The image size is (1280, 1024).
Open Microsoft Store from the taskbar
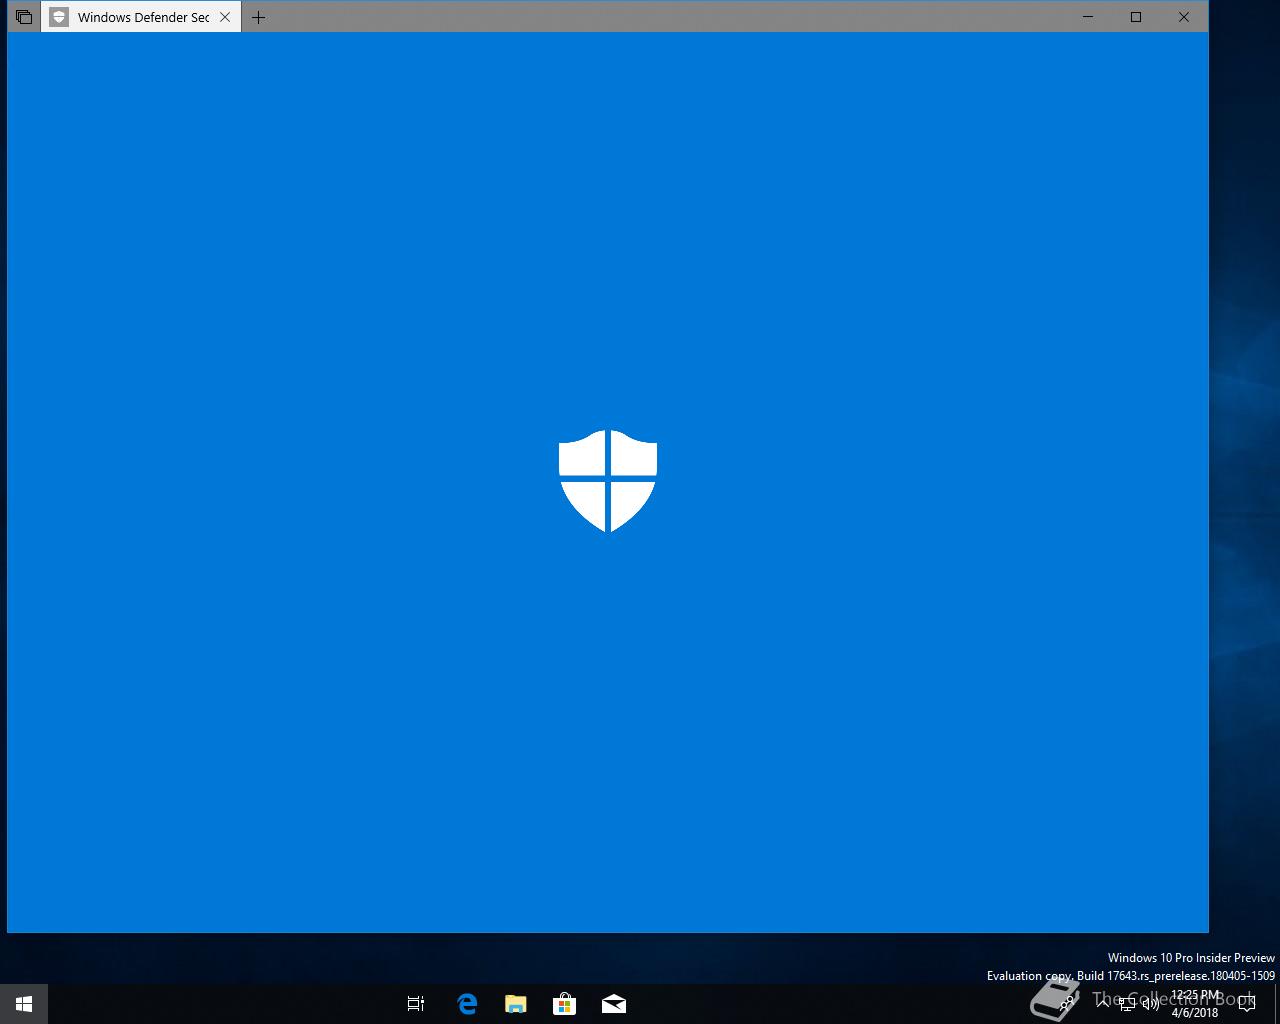[565, 1004]
